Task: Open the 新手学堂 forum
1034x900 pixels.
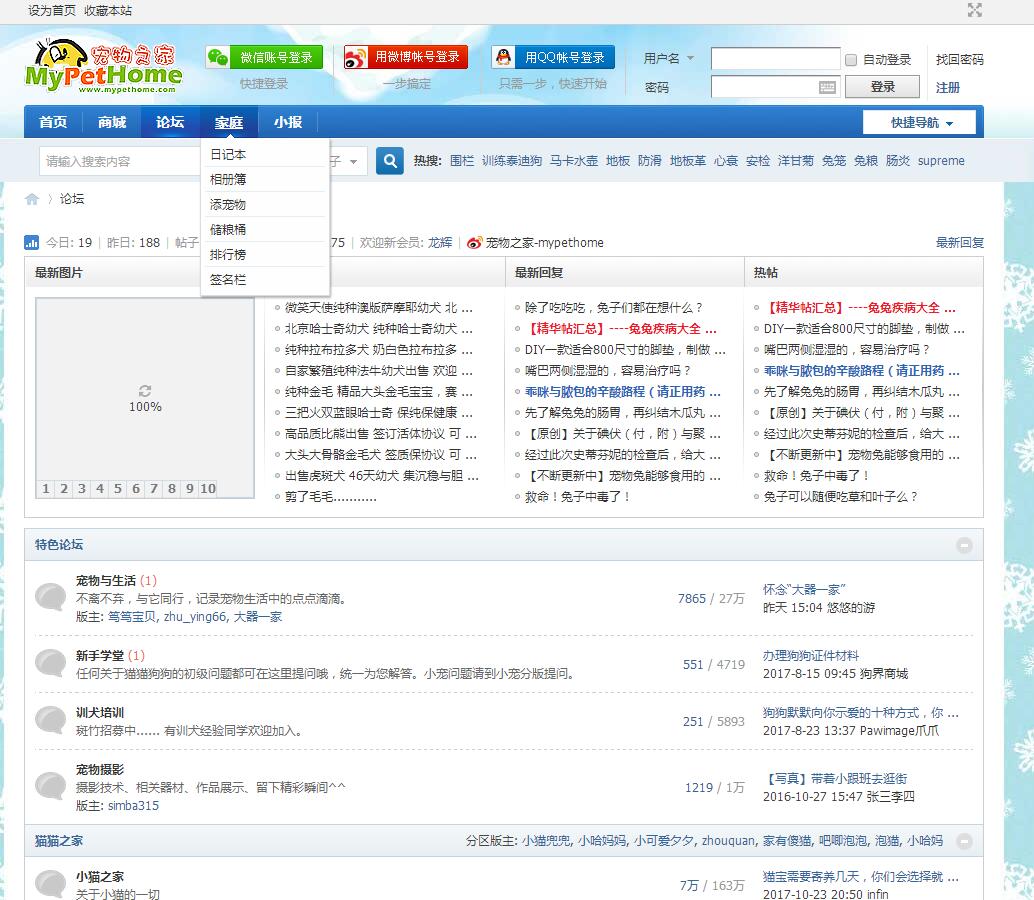Action: pos(100,655)
